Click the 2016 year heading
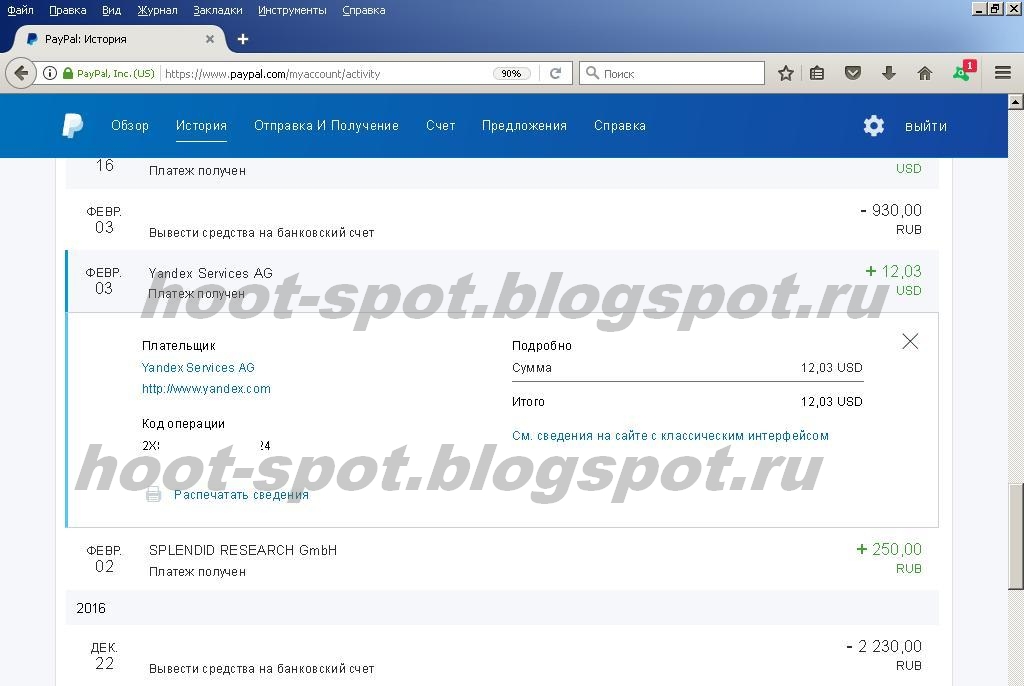Image resolution: width=1024 pixels, height=686 pixels. [91, 608]
